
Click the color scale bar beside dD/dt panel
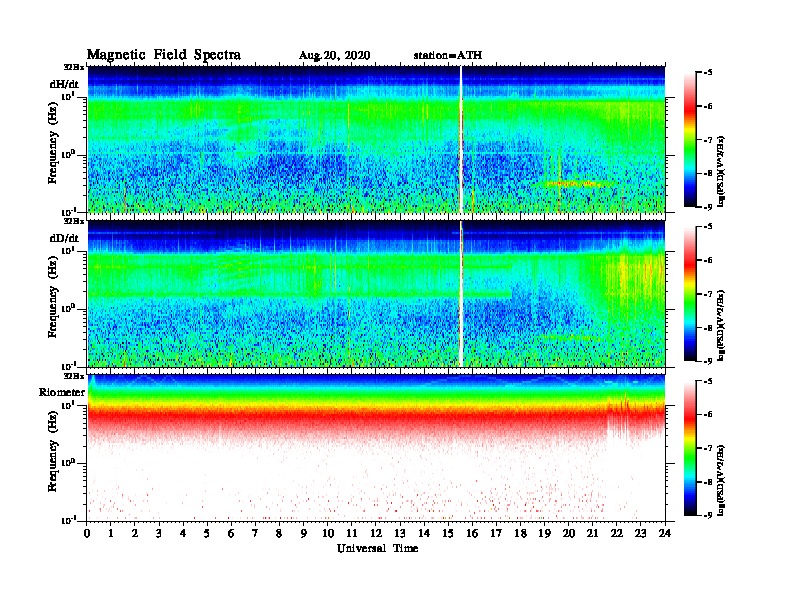point(690,294)
